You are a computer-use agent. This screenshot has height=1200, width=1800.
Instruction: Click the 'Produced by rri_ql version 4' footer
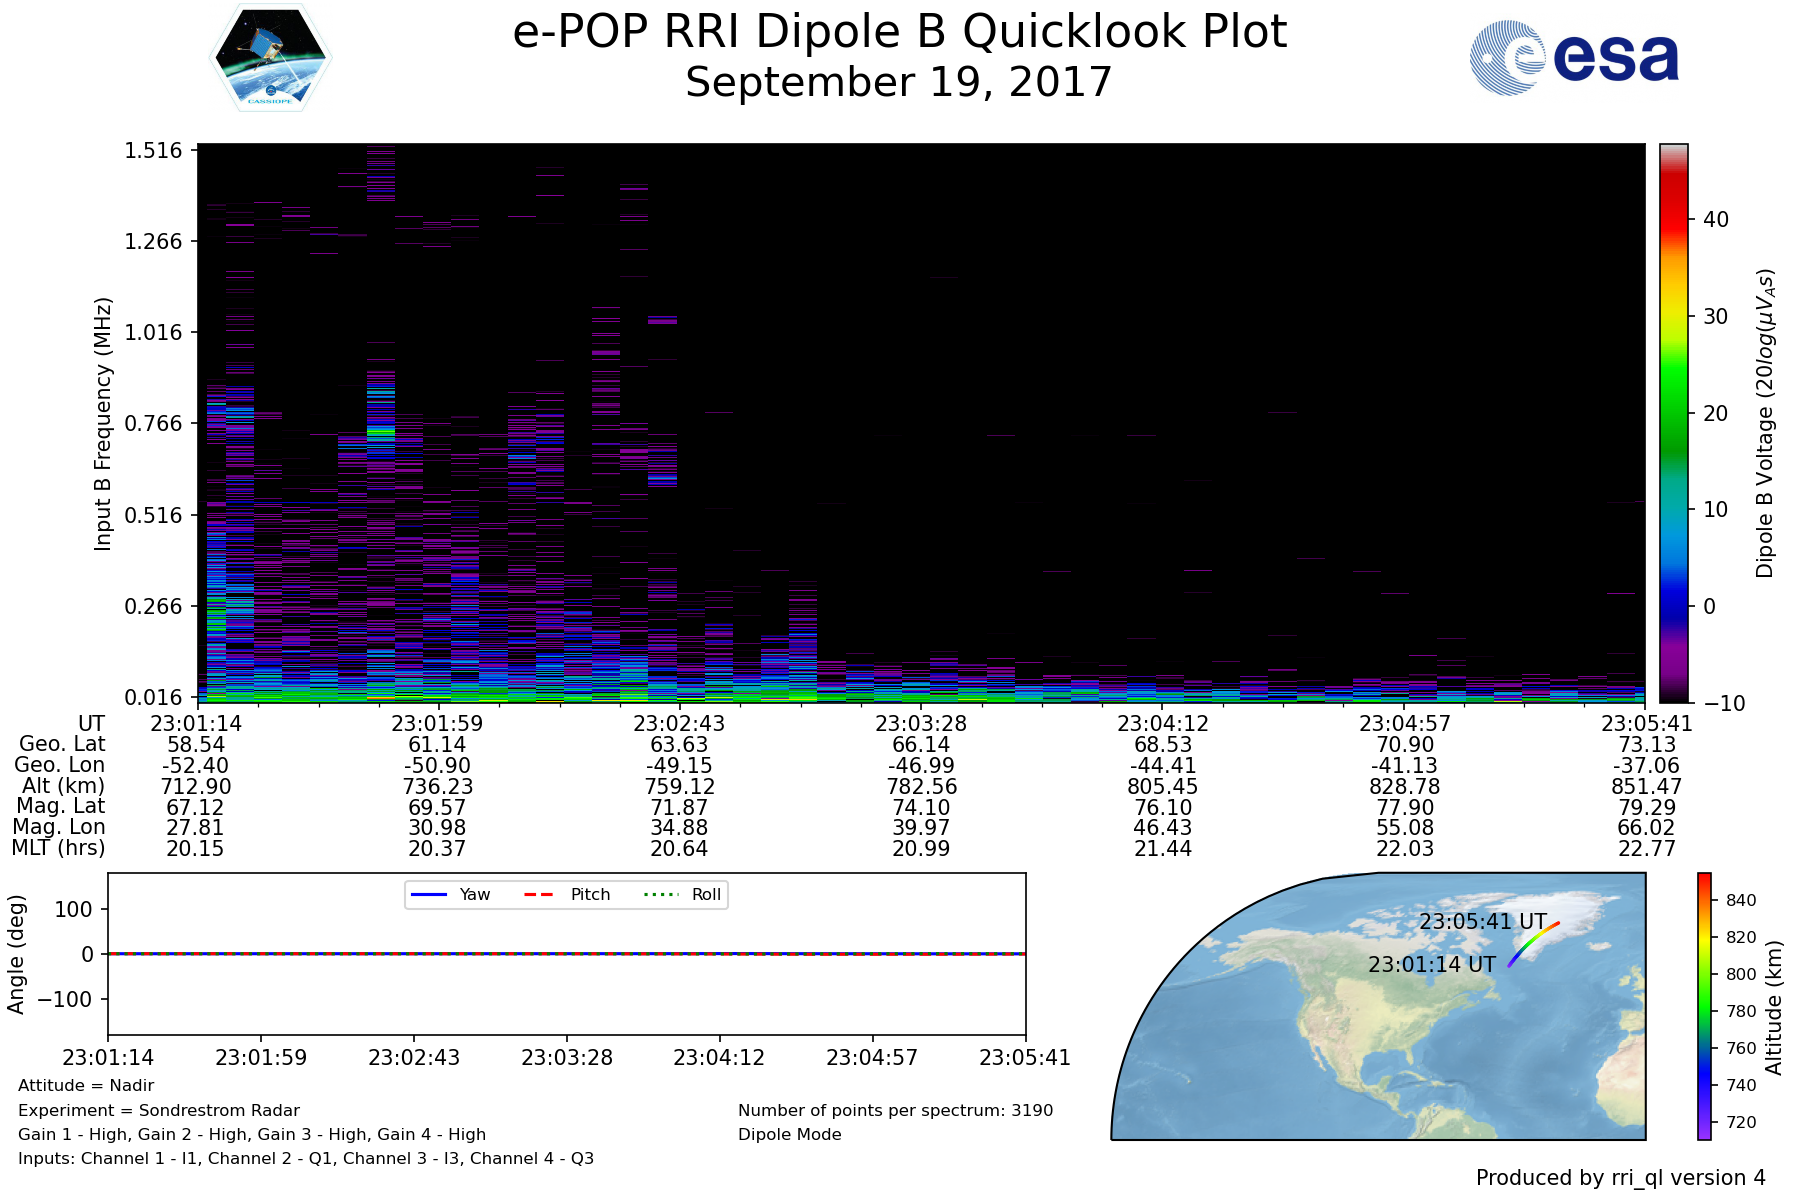click(x=1620, y=1177)
